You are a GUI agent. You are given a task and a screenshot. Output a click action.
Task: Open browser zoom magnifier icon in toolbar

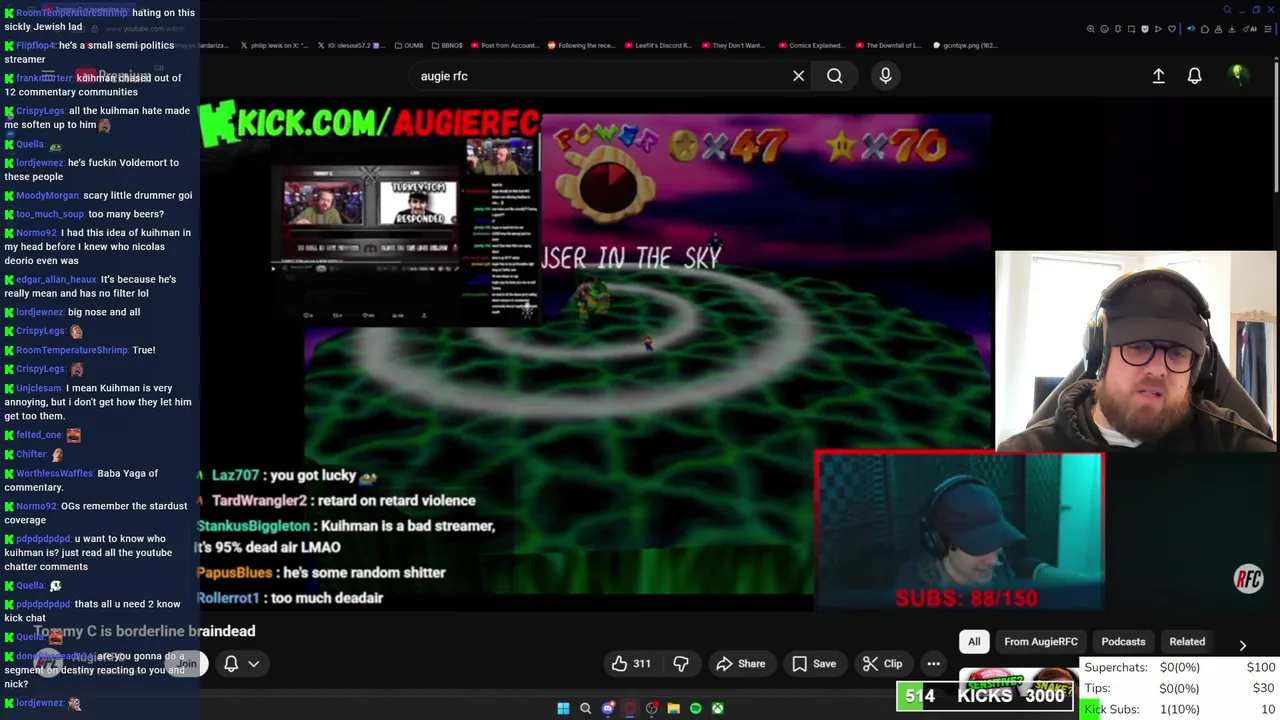[x=1091, y=29]
